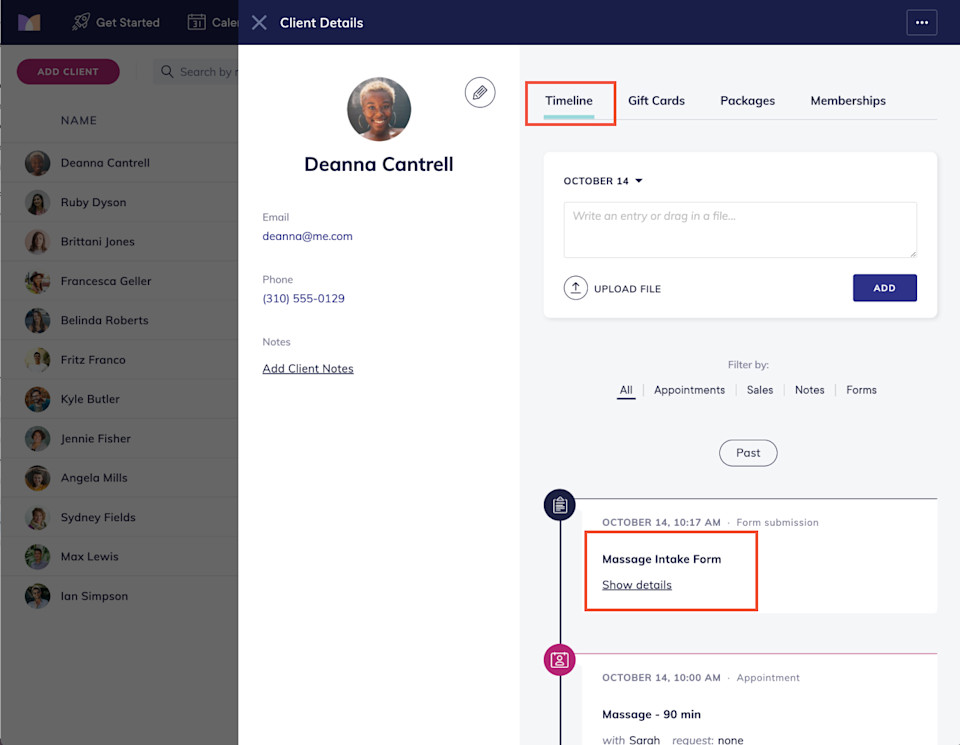Select Ruby Dyson in client list
This screenshot has height=745, width=960.
(119, 202)
